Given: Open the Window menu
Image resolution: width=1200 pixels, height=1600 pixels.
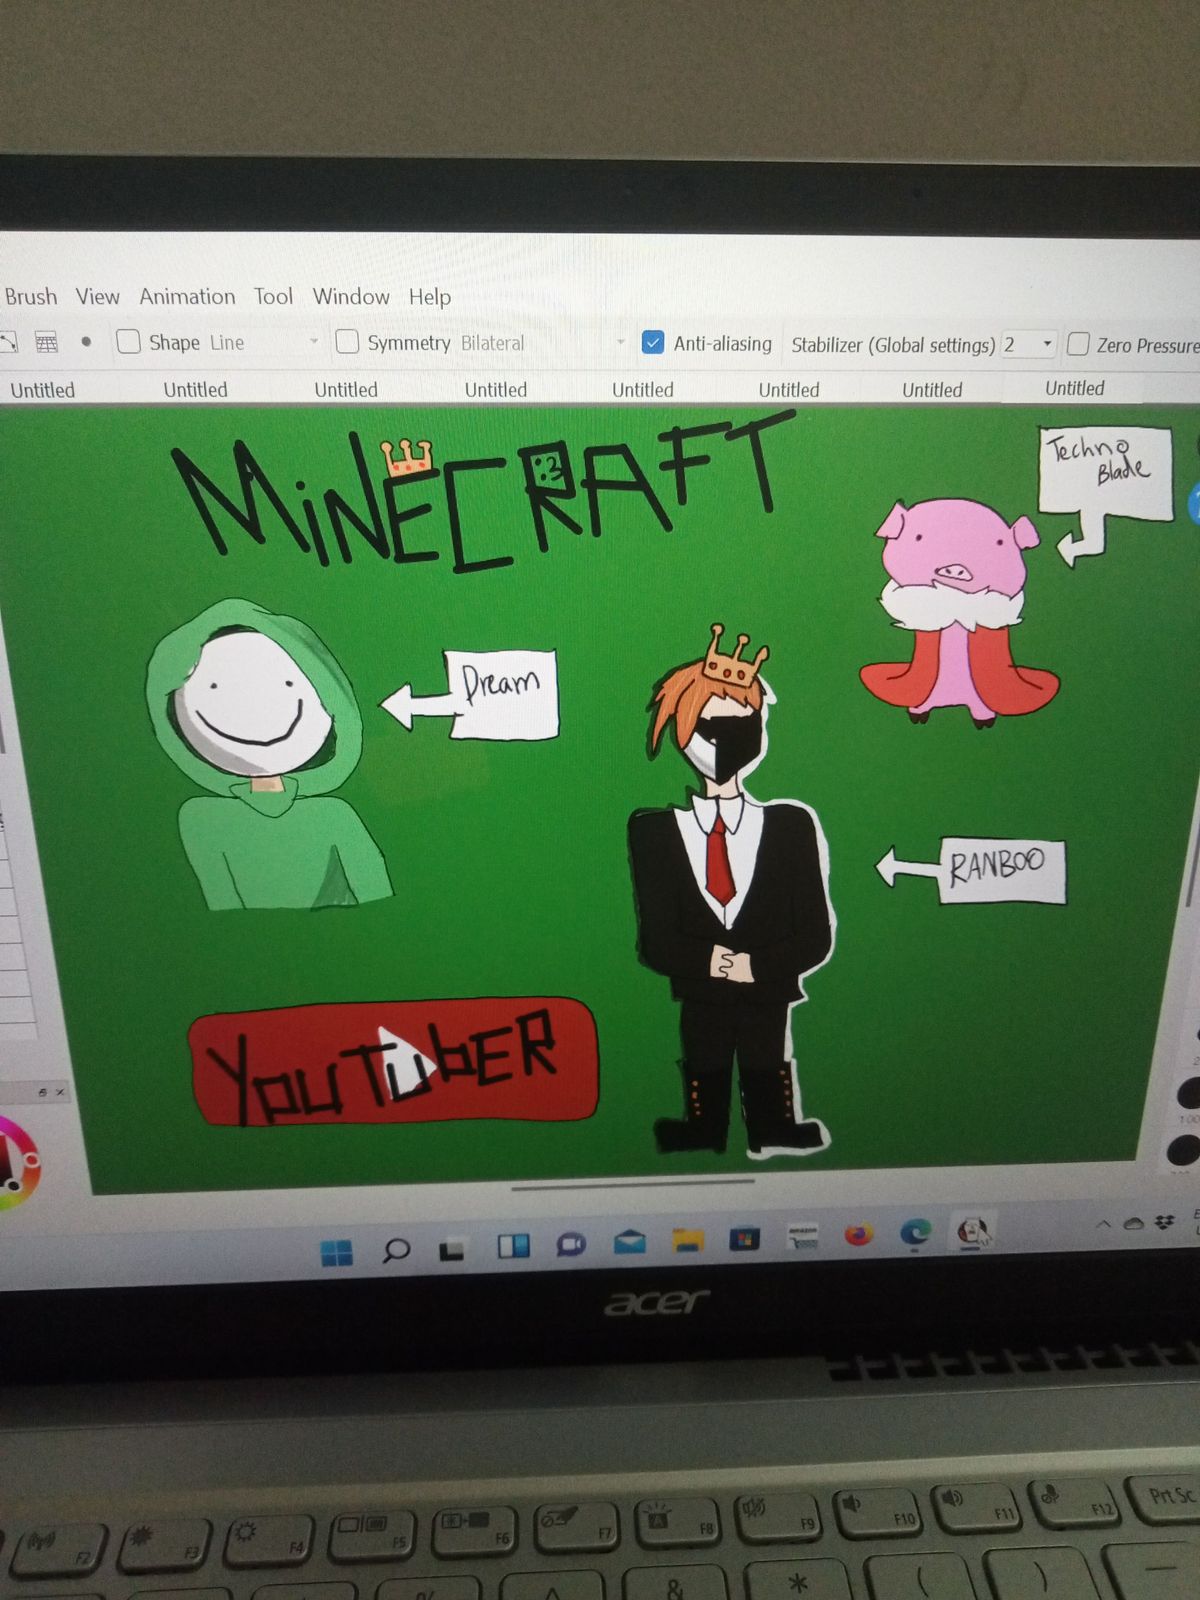Looking at the screenshot, I should pos(351,296).
